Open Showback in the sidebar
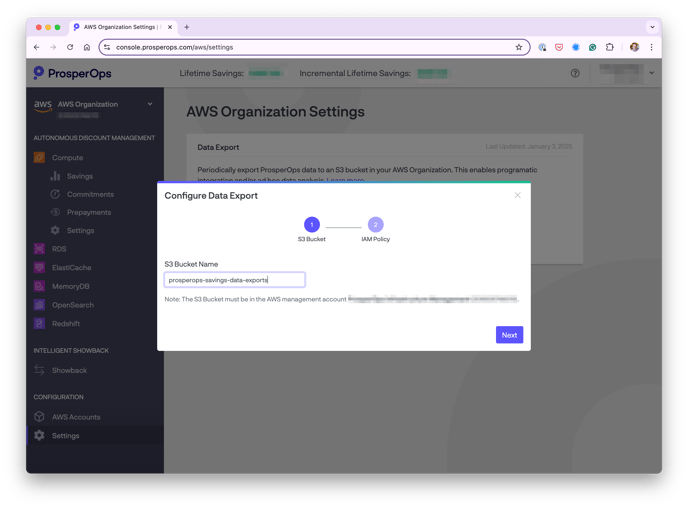 [69, 370]
